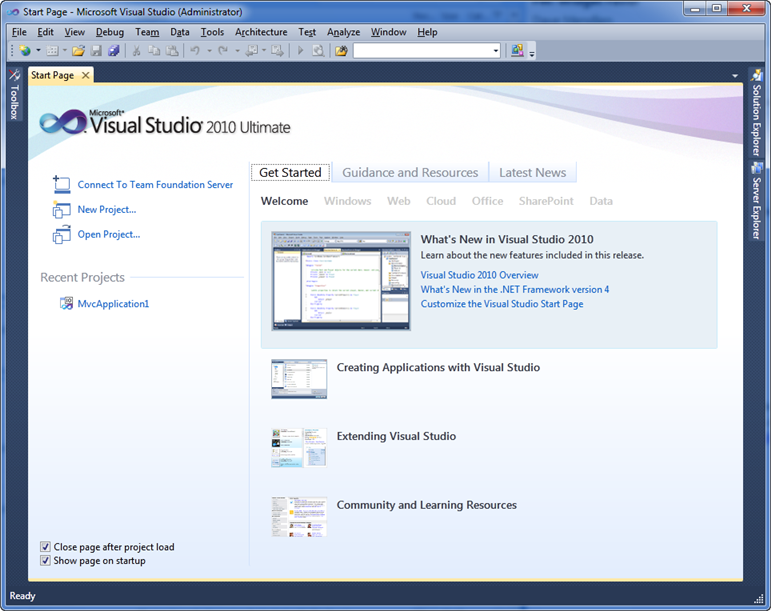
Task: Click the Open Folder icon beside the search box
Action: pyautogui.click(x=341, y=50)
